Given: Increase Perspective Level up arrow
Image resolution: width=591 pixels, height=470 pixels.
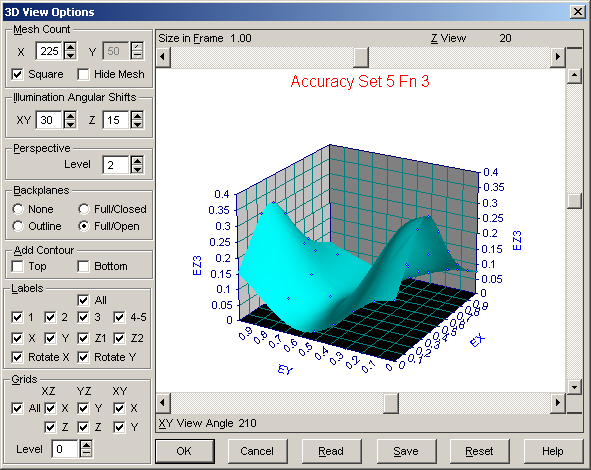Looking at the screenshot, I should pos(137,161).
